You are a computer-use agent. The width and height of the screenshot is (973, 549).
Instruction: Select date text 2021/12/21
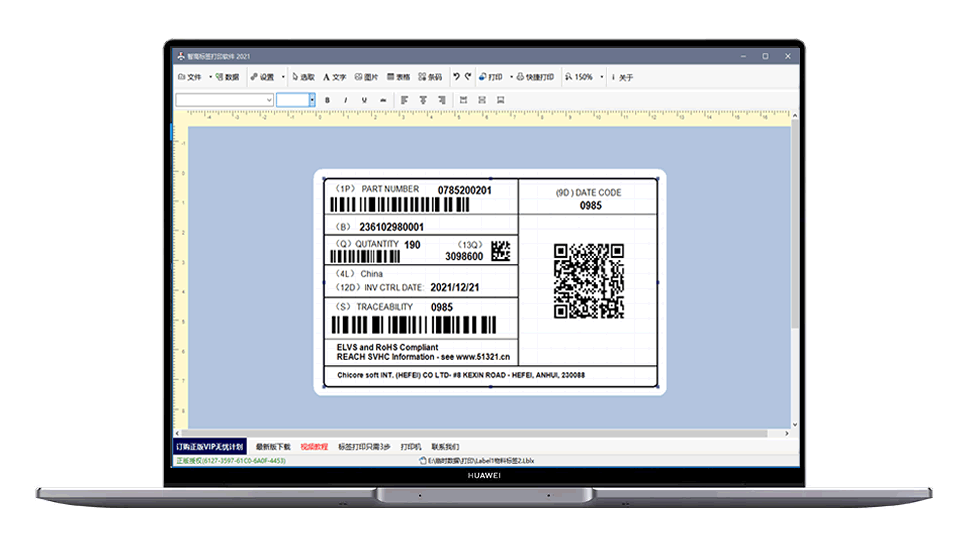(455, 288)
